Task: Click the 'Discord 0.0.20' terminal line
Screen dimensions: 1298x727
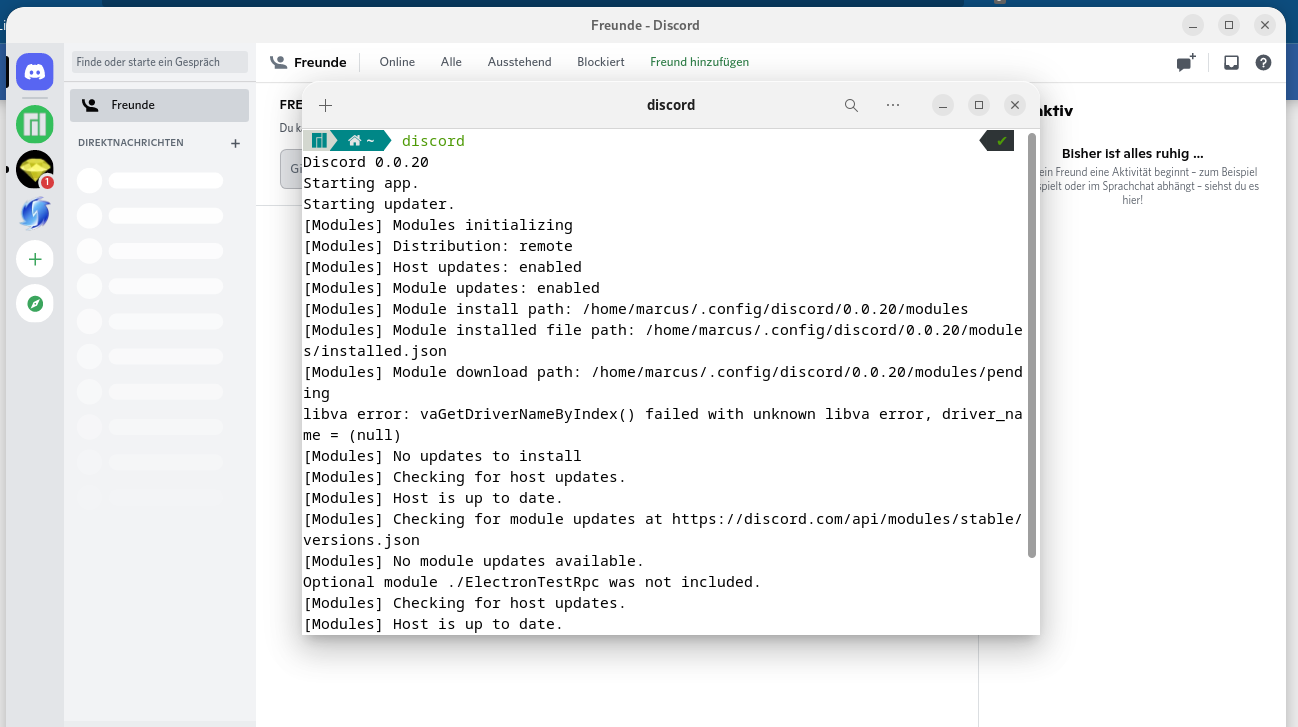Action: (366, 162)
